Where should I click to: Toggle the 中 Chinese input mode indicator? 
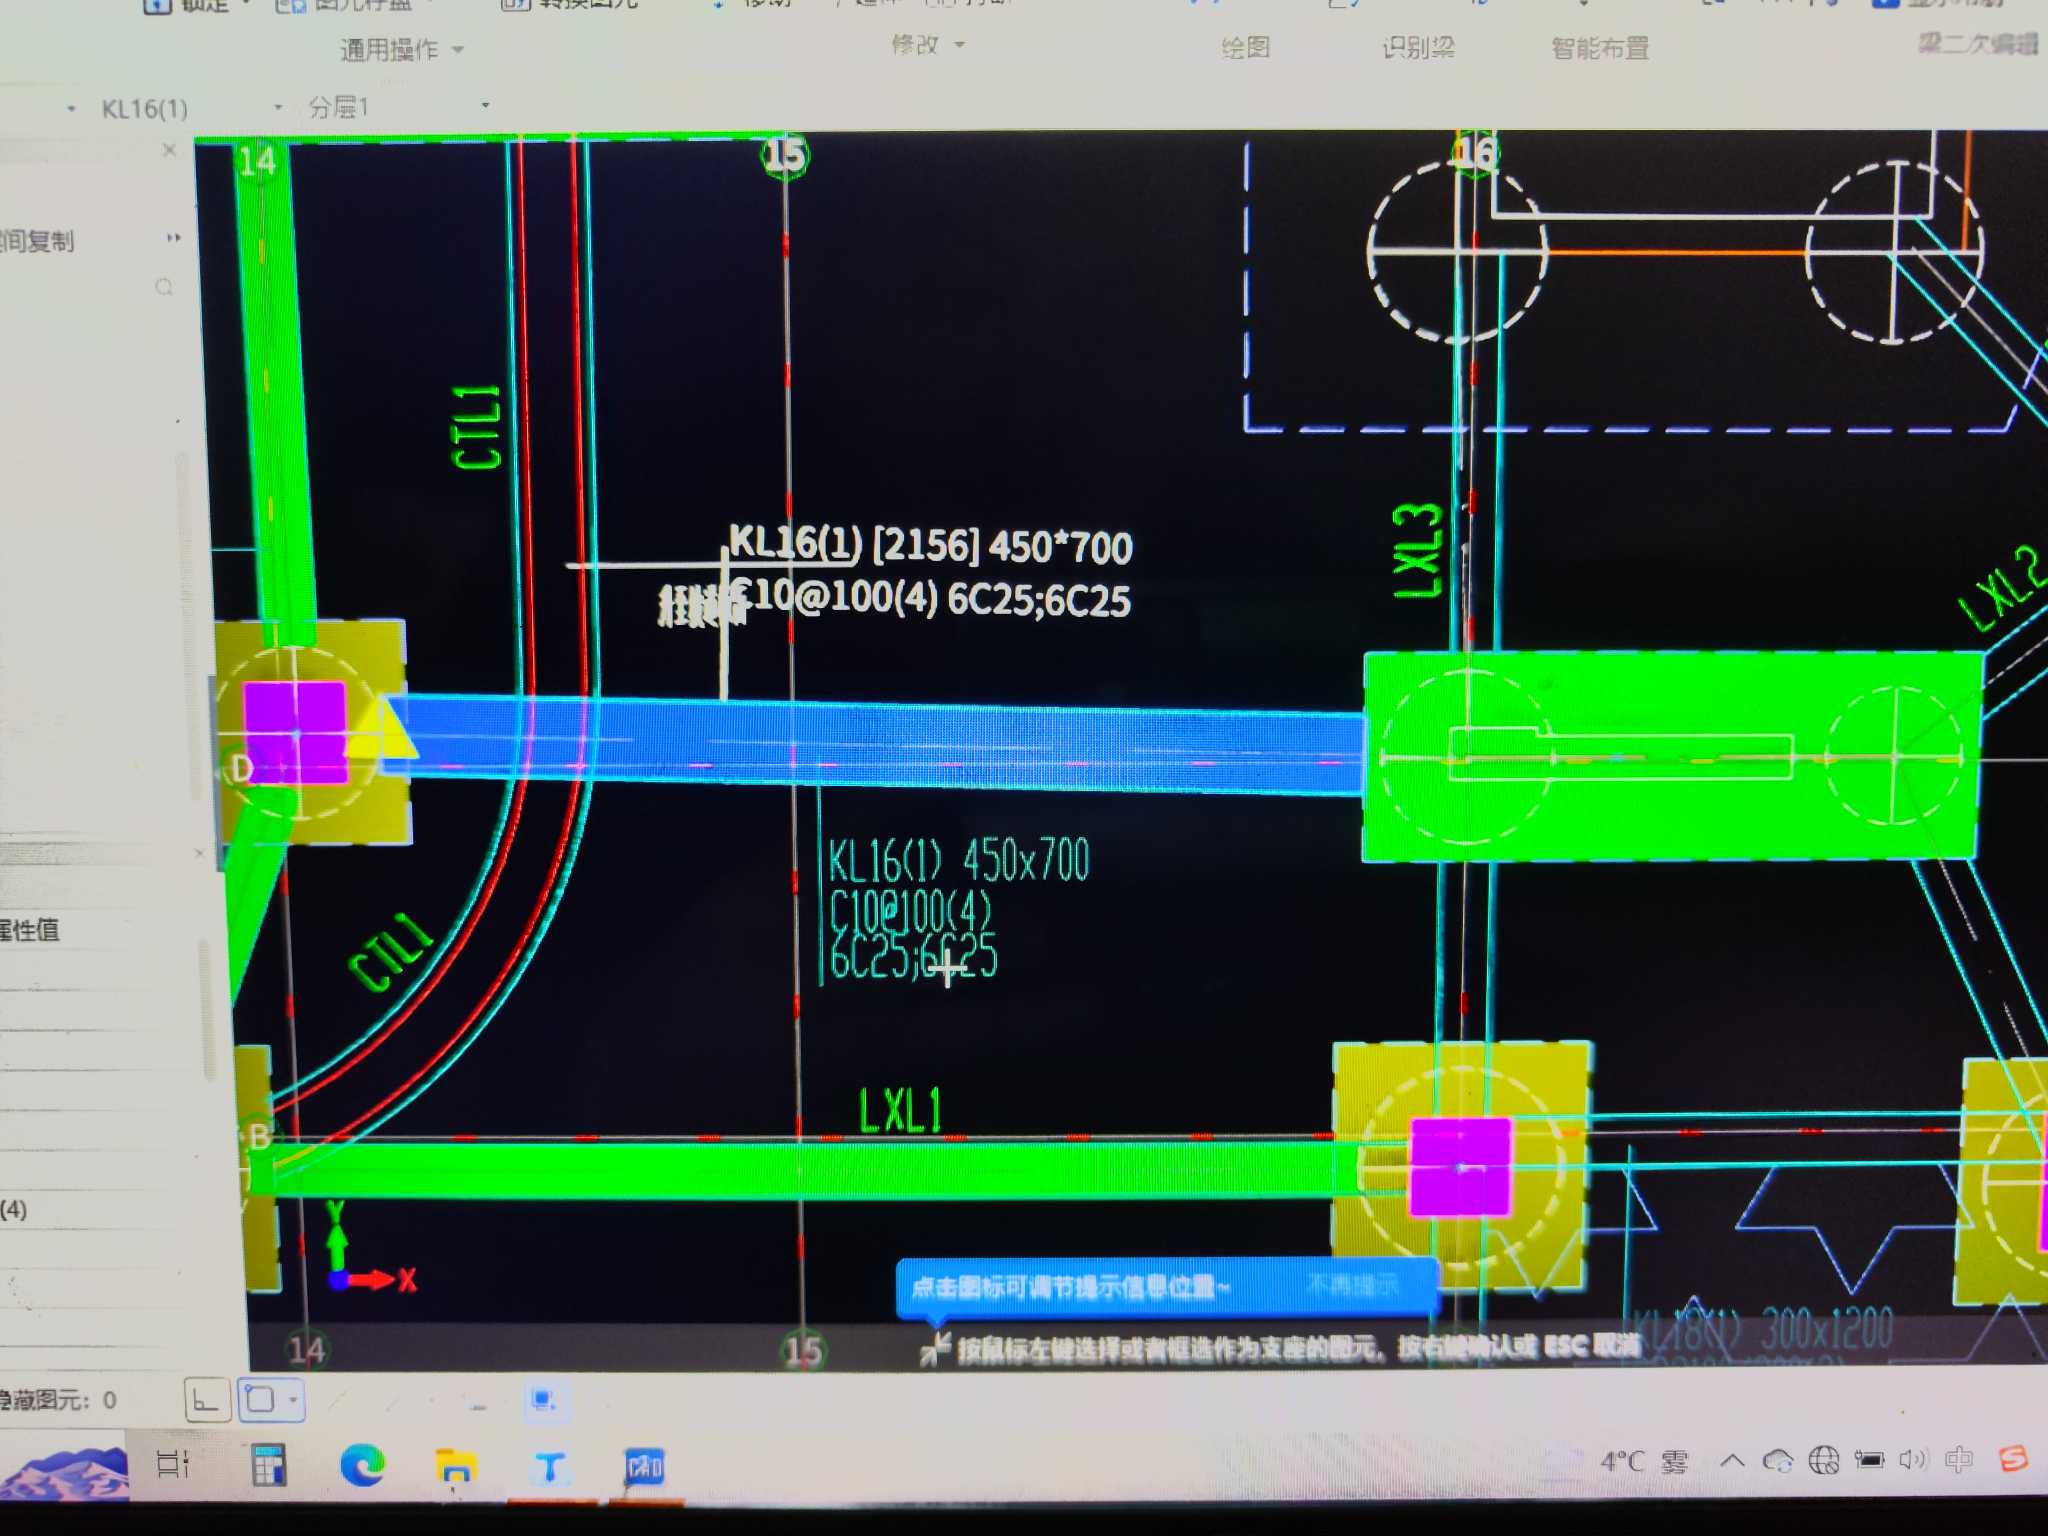click(1958, 1460)
